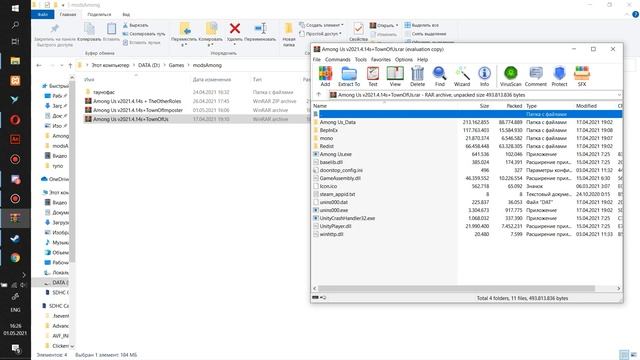
Task: Click the Extract To icon in WinRAR
Action: (x=349, y=76)
